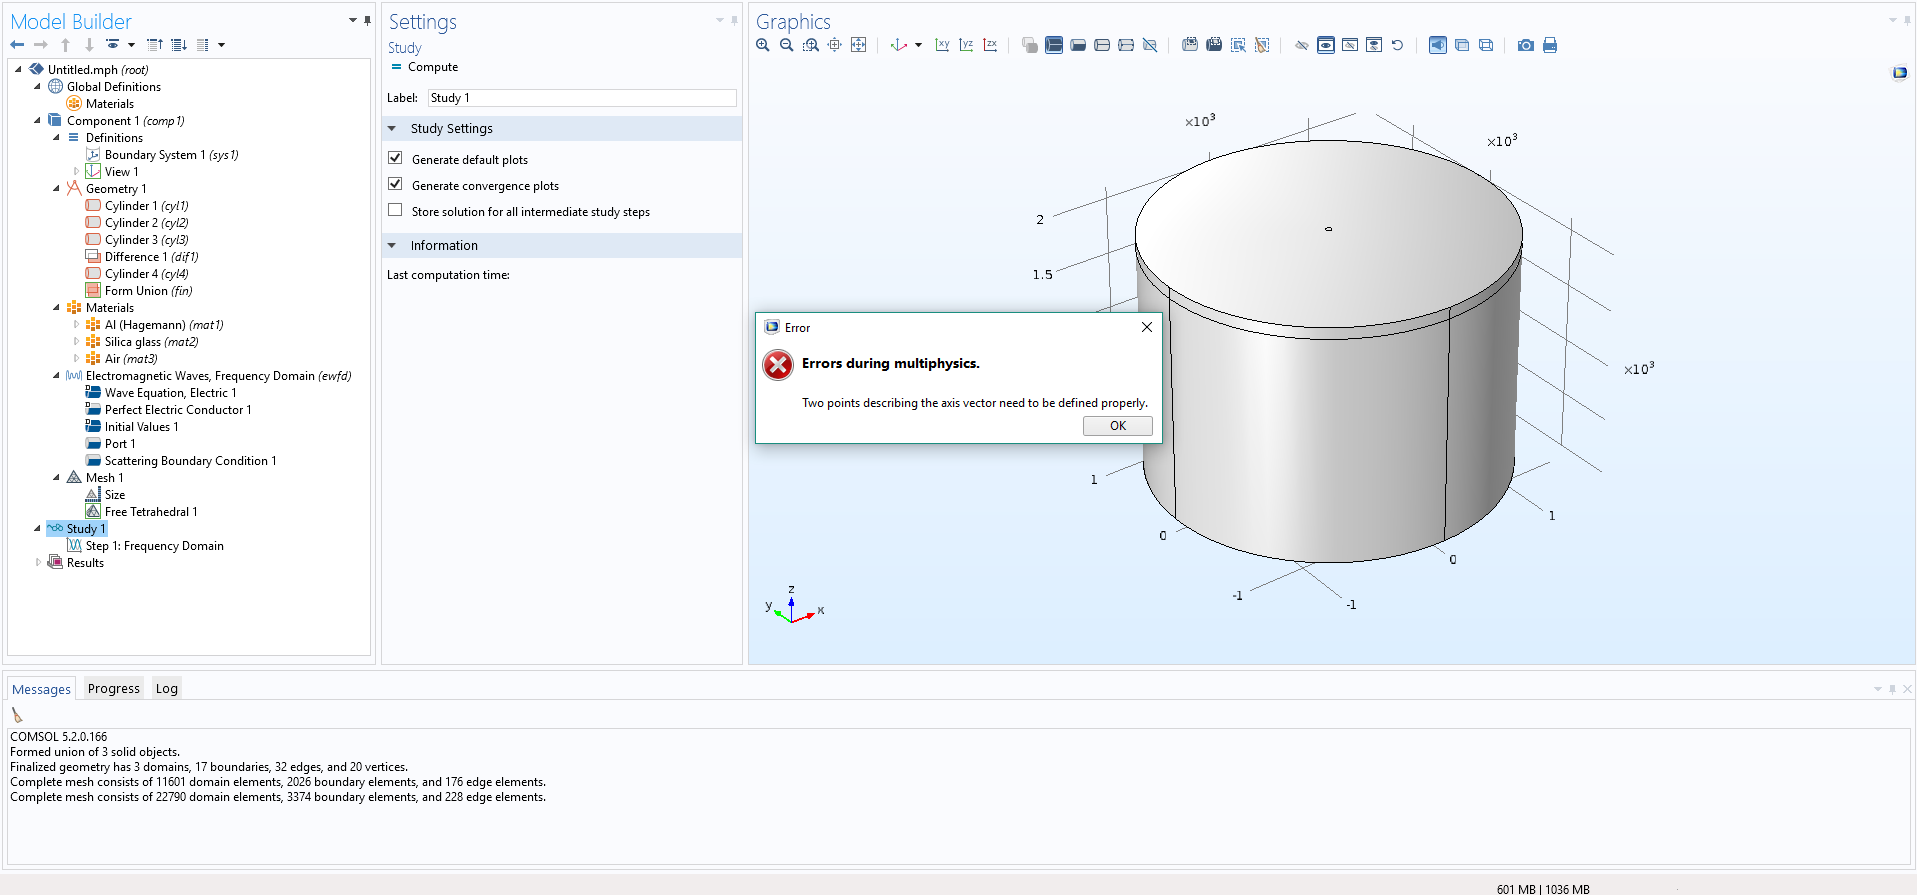Collapse the Study Settings section

392,129
